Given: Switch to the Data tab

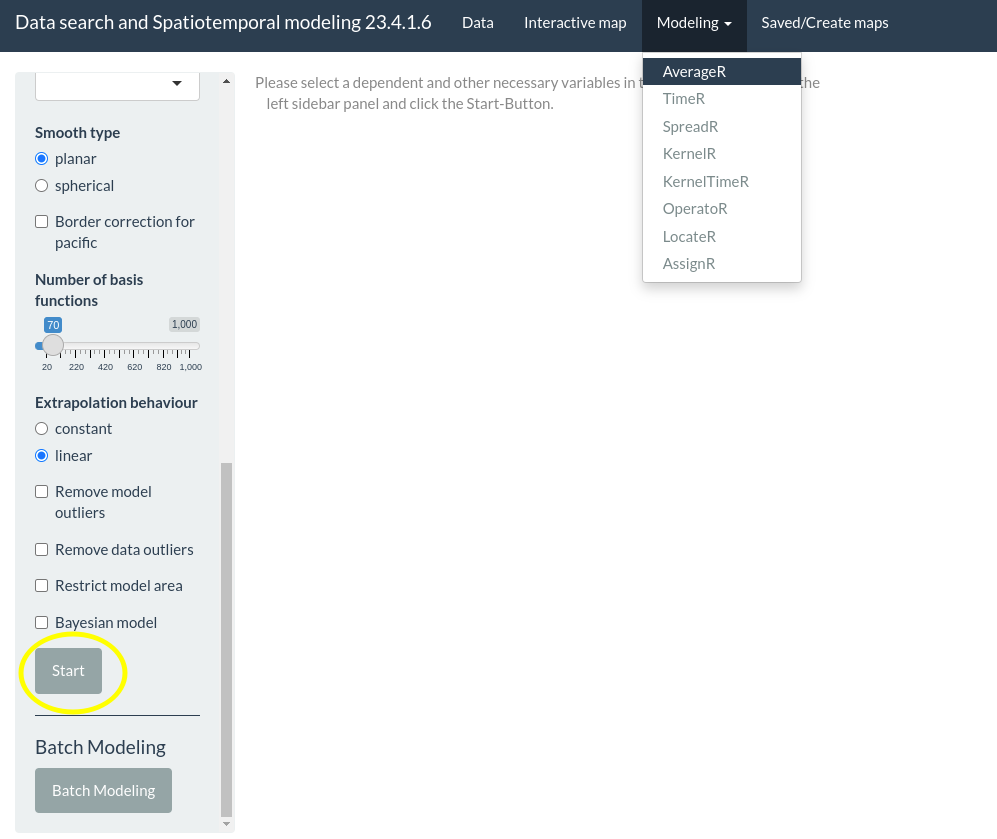Looking at the screenshot, I should 477,22.
